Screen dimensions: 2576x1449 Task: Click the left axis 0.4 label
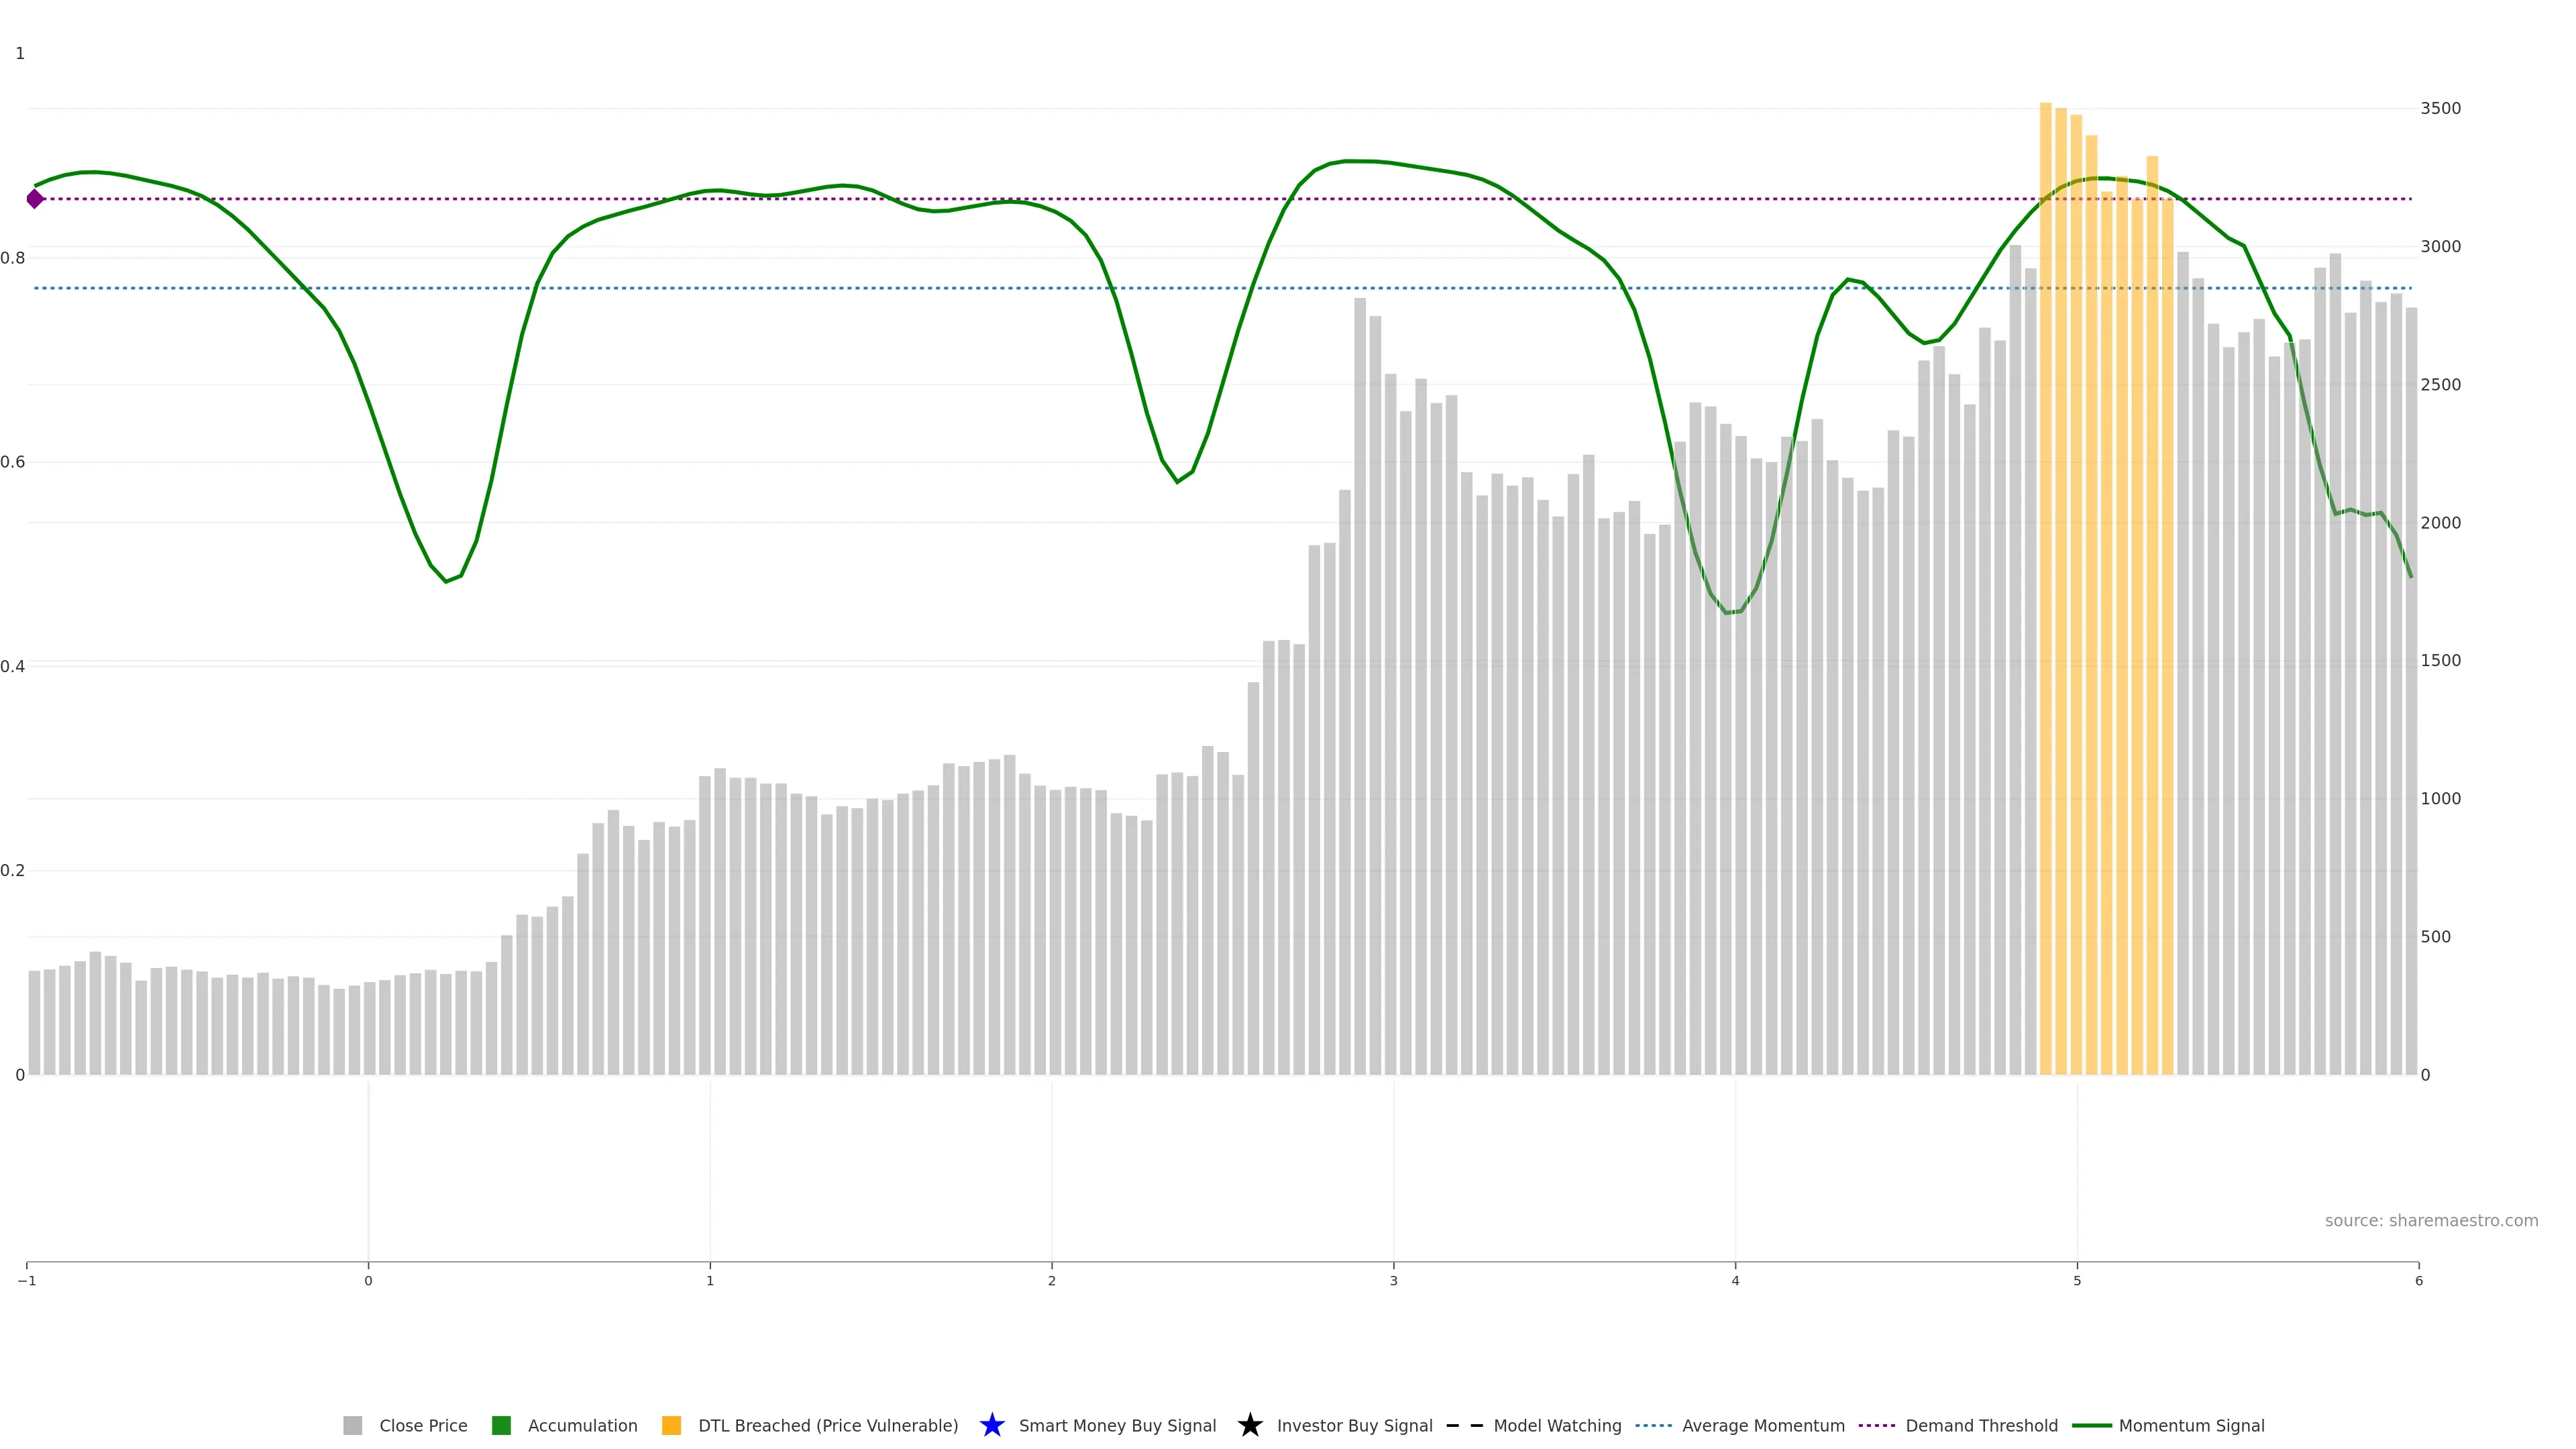point(13,666)
